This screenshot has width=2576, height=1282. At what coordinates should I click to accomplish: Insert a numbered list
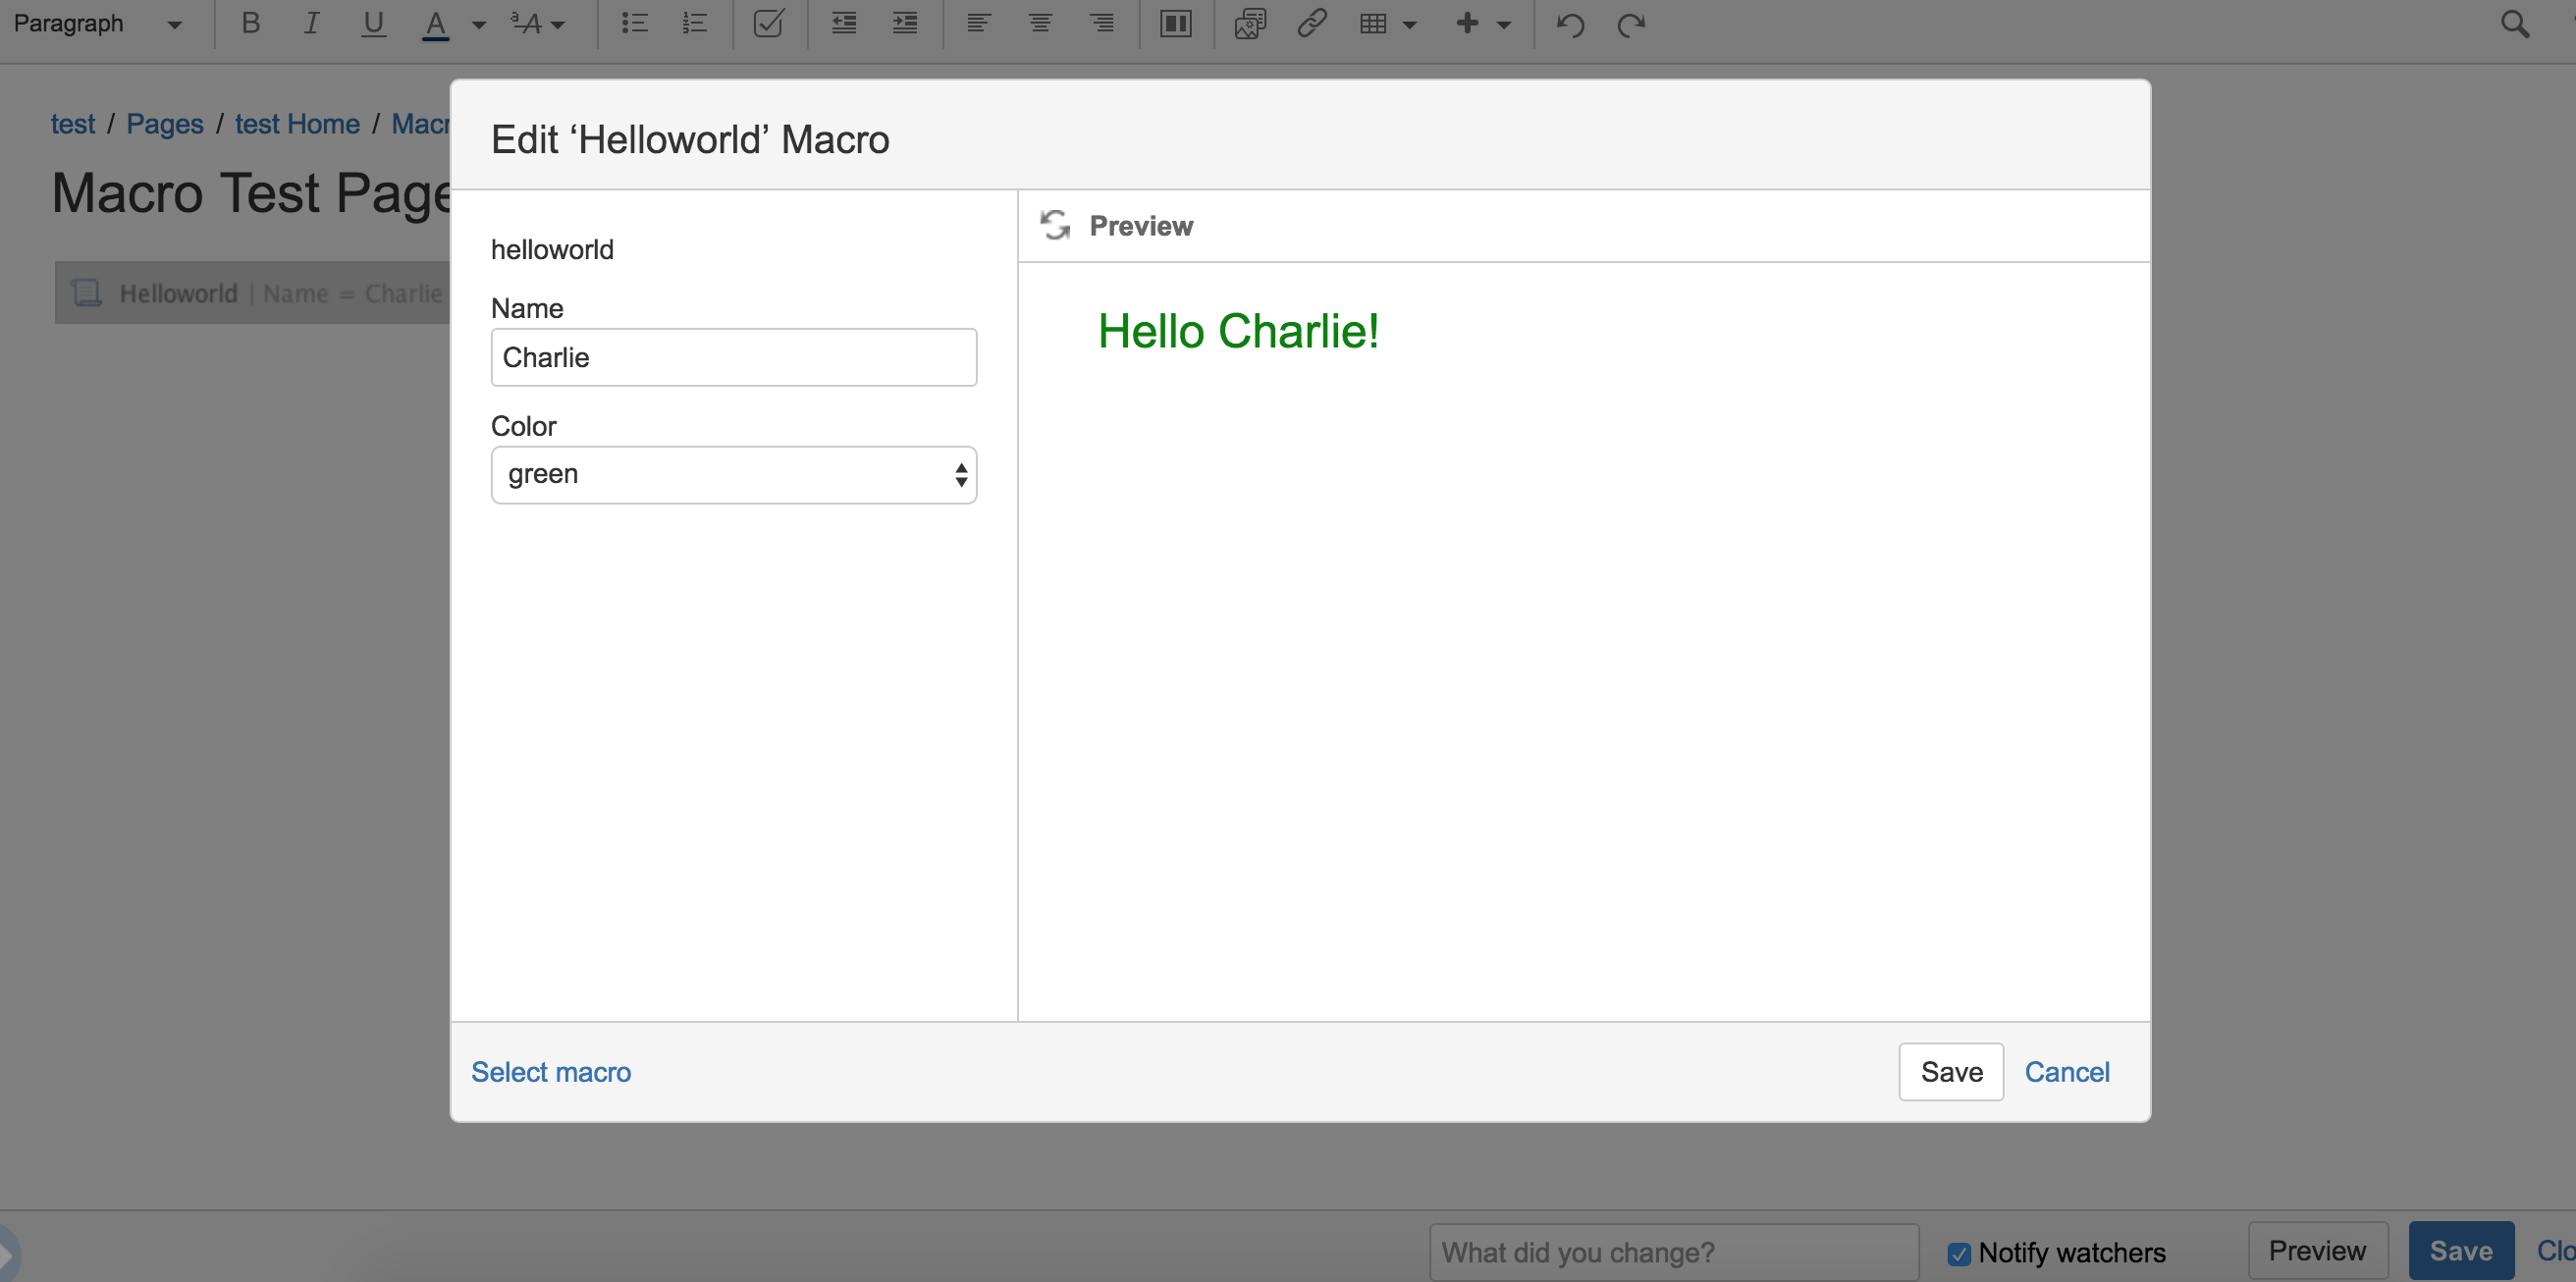tap(695, 23)
